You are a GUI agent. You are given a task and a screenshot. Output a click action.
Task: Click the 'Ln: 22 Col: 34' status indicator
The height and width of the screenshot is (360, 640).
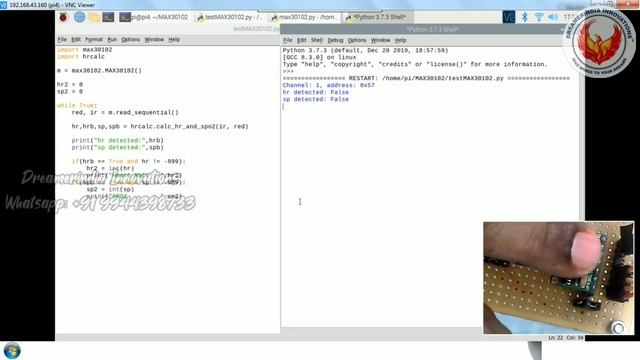coord(566,338)
